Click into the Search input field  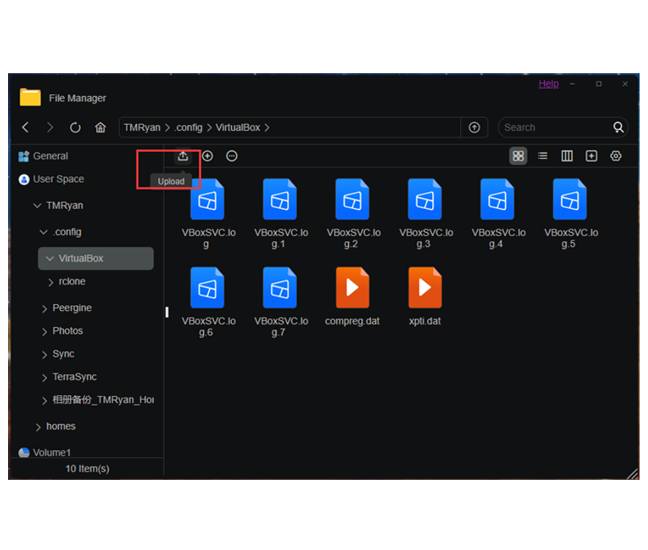552,128
